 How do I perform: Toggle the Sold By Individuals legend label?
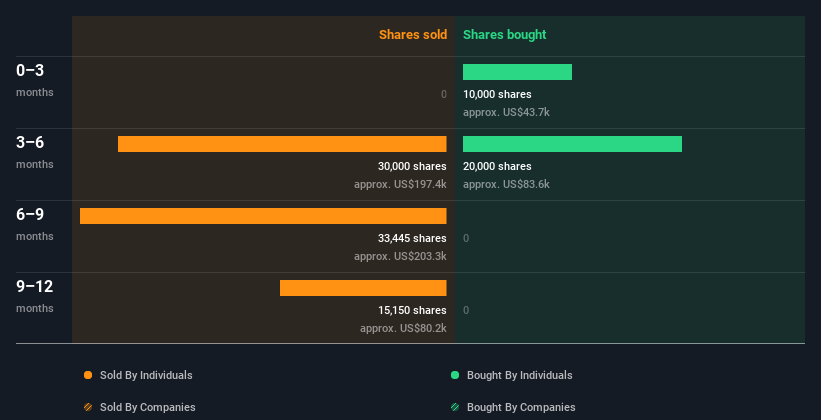coord(146,375)
